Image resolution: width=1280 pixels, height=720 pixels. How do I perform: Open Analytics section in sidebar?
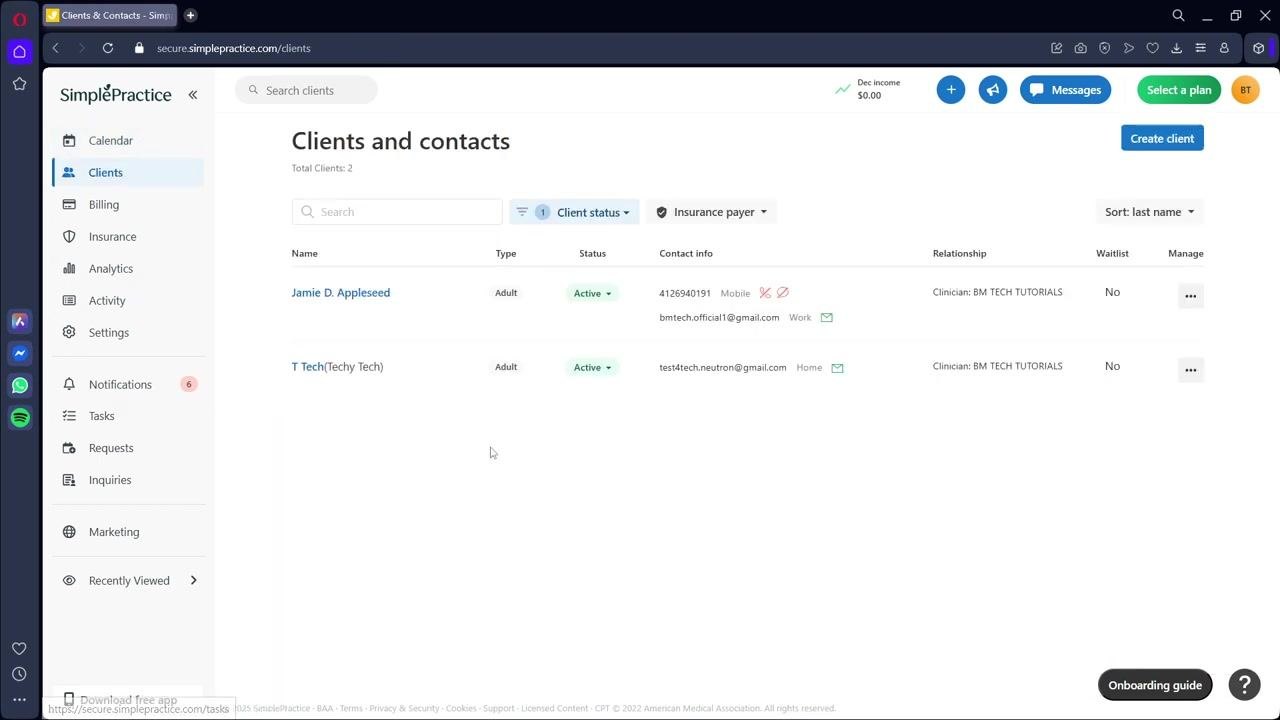pyautogui.click(x=128, y=269)
